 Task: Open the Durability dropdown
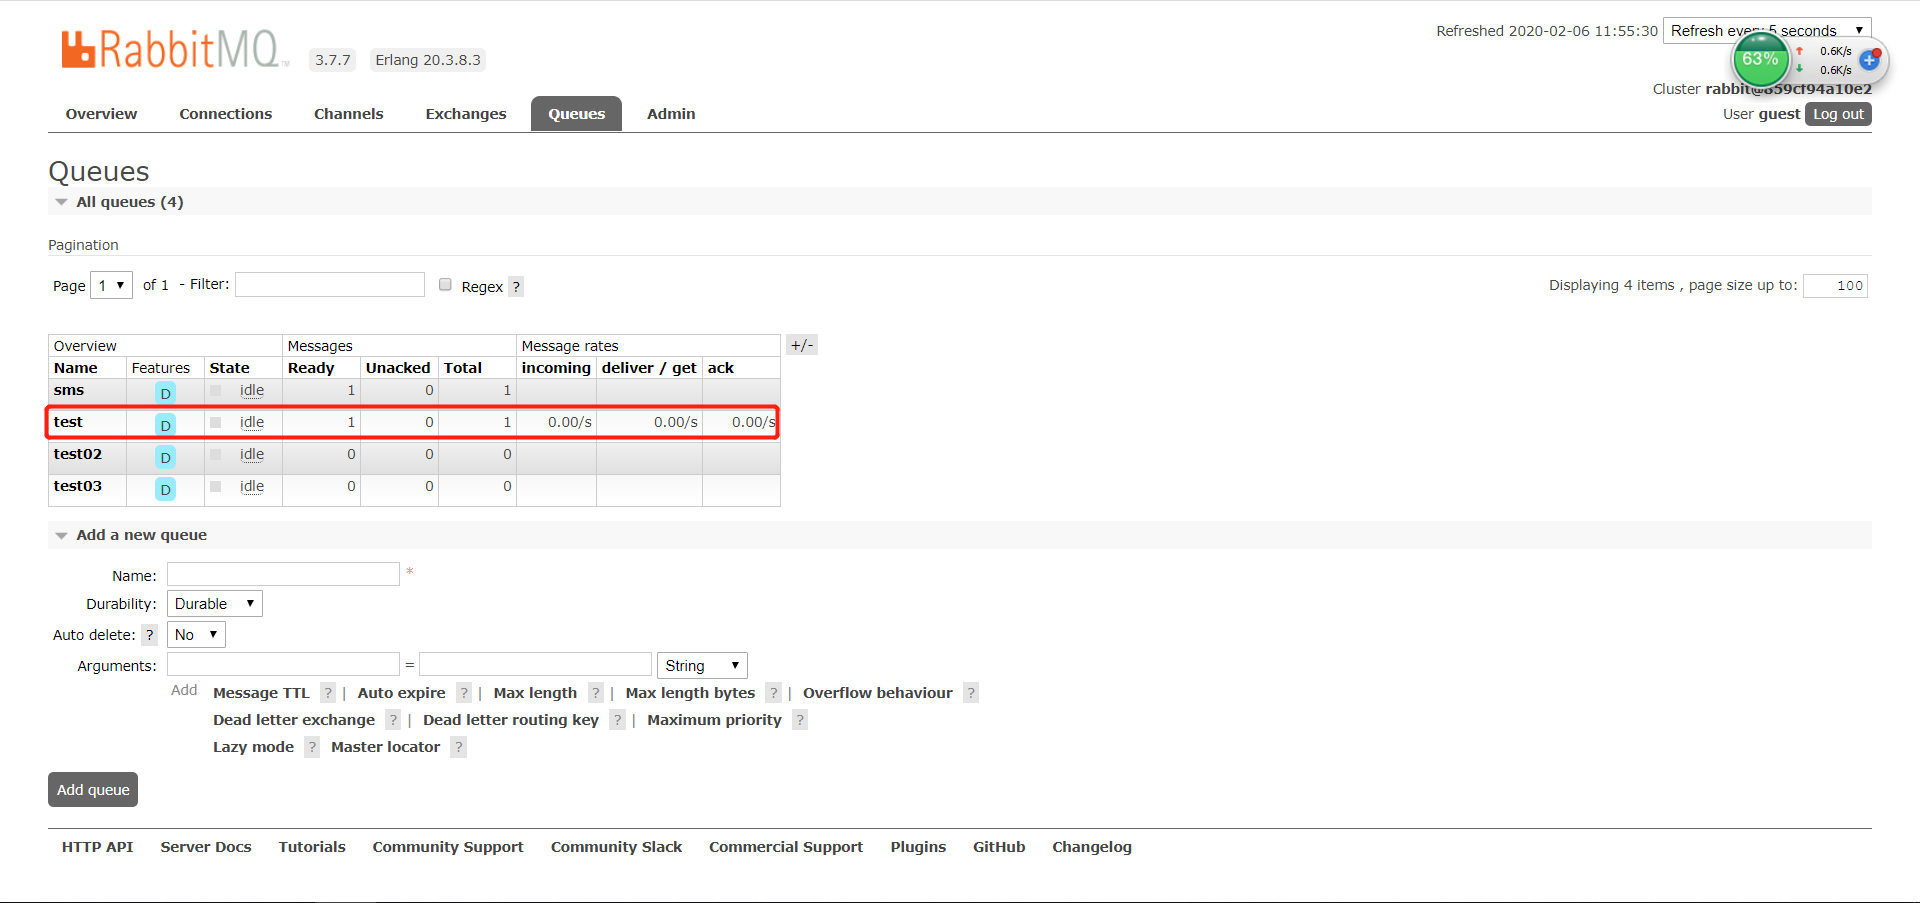tap(215, 604)
